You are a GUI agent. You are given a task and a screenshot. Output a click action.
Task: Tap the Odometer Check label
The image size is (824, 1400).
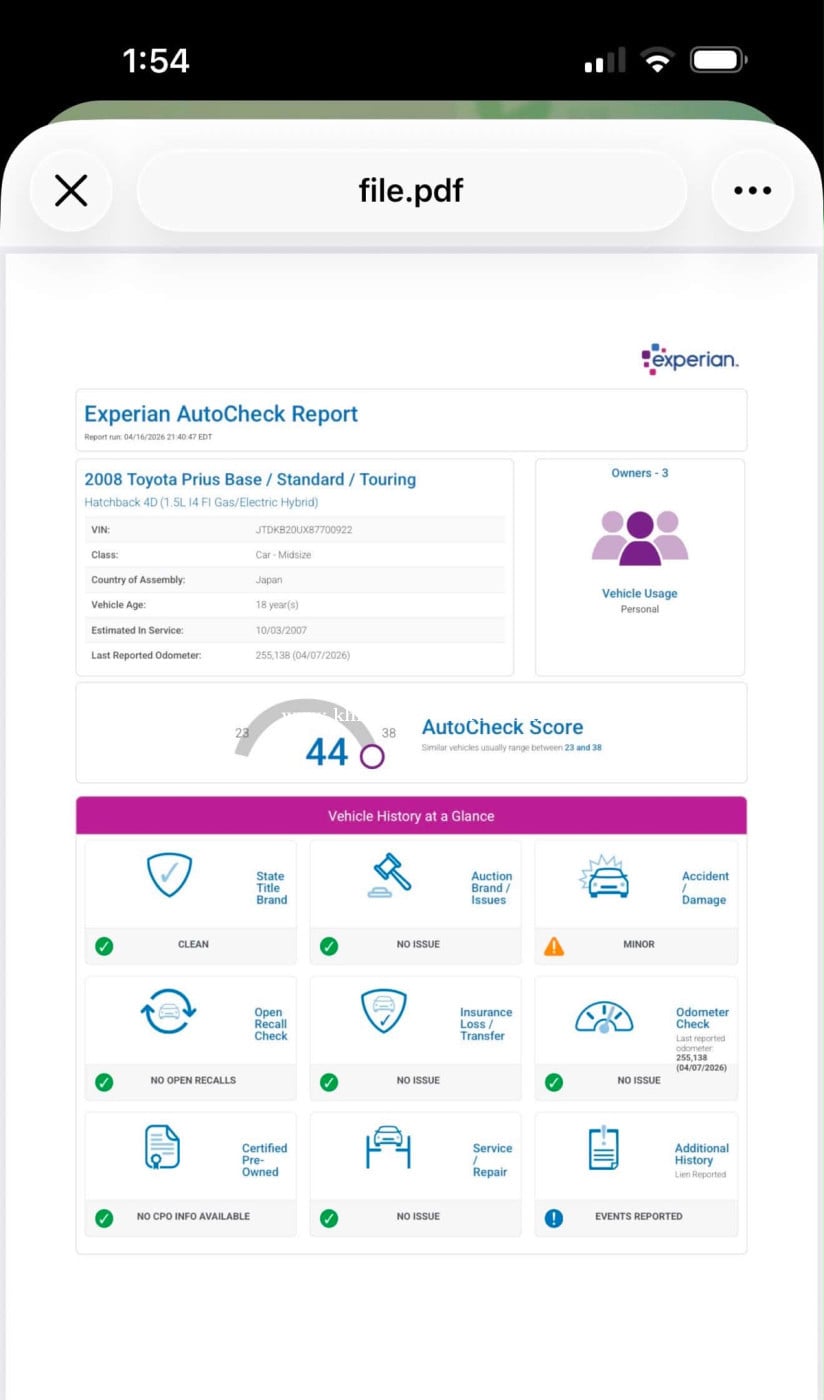(702, 1018)
